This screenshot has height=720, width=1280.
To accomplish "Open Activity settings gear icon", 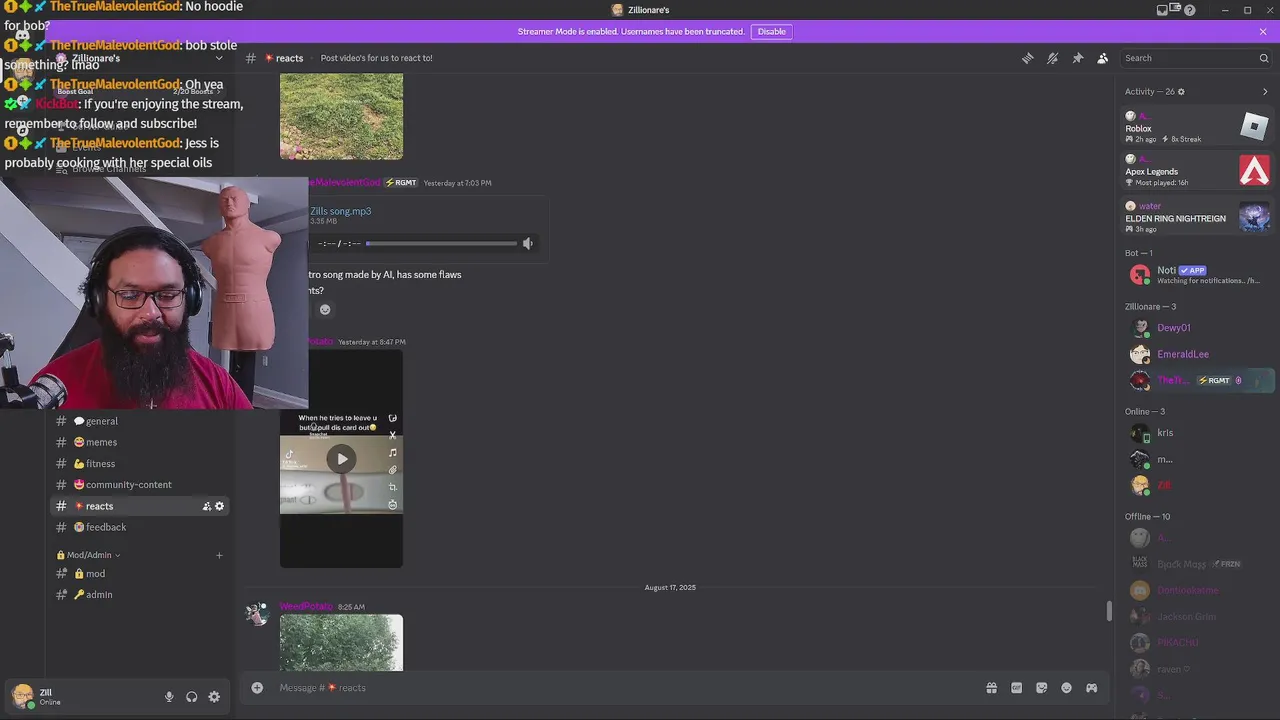I will point(1181,92).
